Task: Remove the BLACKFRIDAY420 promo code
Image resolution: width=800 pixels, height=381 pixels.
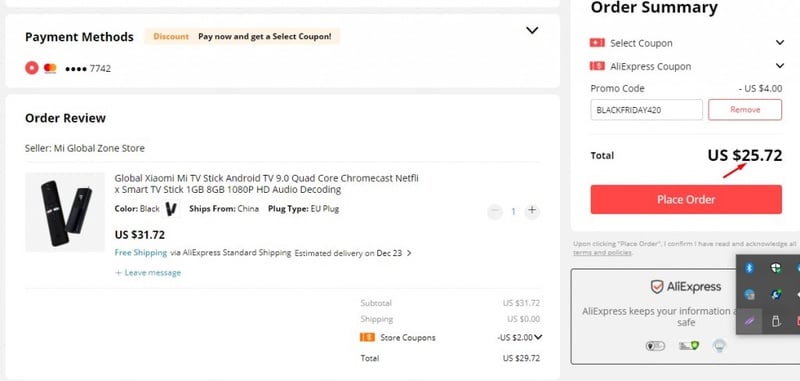Action: click(x=745, y=110)
